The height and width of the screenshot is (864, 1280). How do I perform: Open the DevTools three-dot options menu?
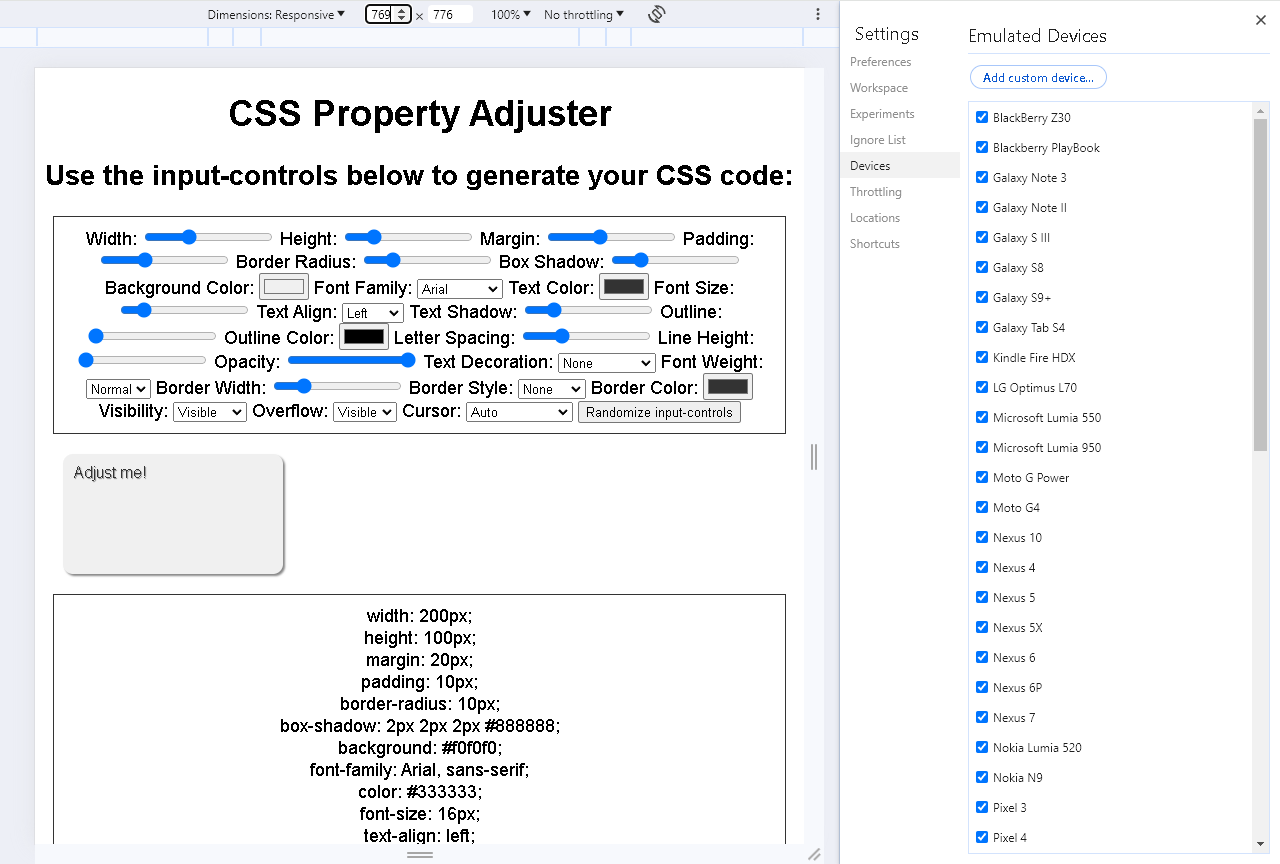[x=818, y=14]
